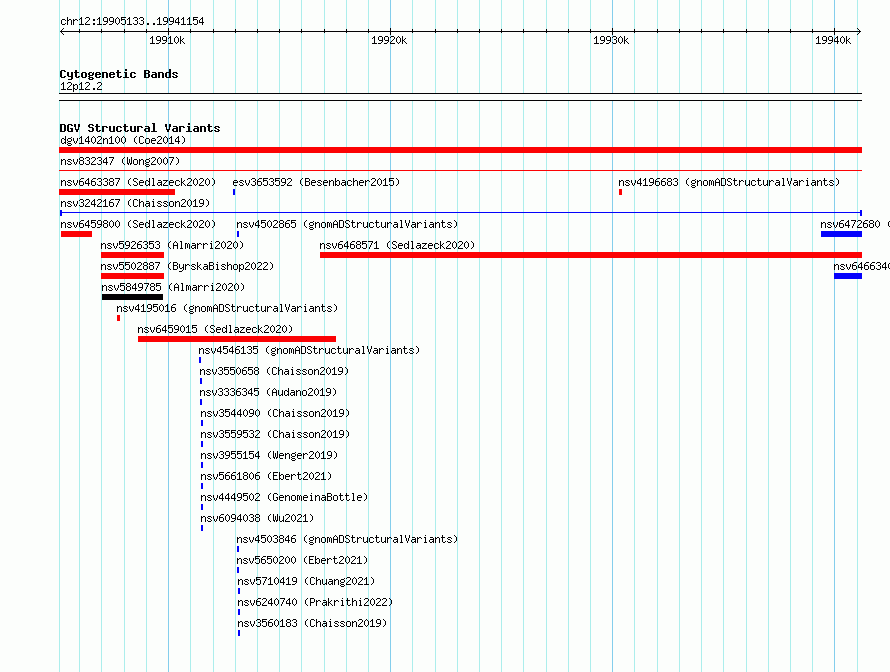Select the small red nsv4196683 marker
Image resolution: width=890 pixels, height=672 pixels.
[x=620, y=192]
